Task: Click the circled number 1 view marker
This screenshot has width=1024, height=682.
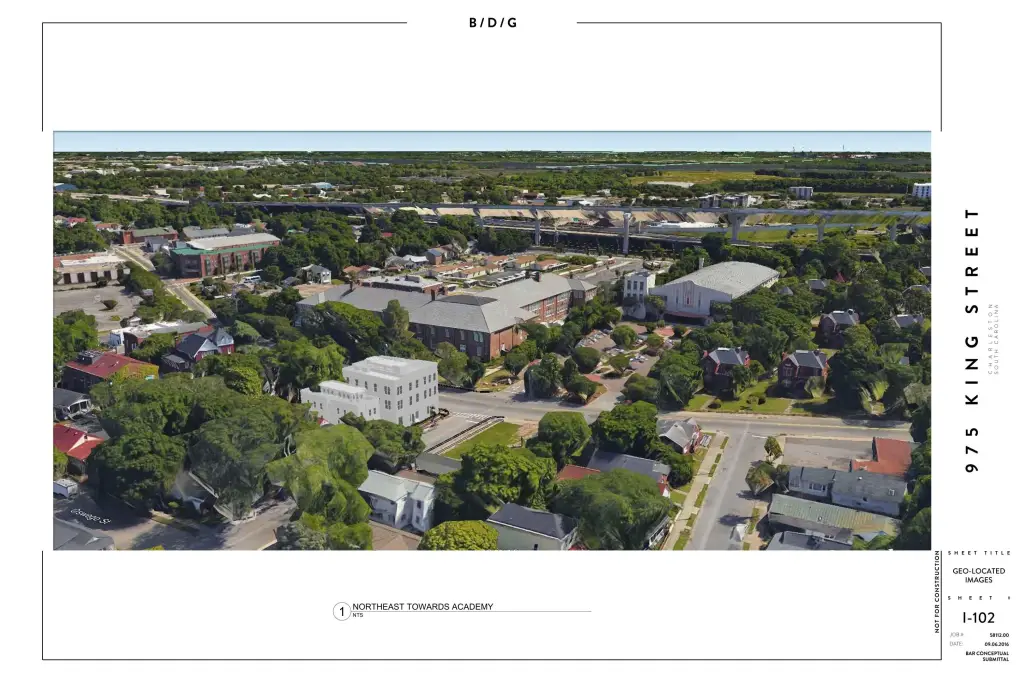Action: [x=342, y=611]
